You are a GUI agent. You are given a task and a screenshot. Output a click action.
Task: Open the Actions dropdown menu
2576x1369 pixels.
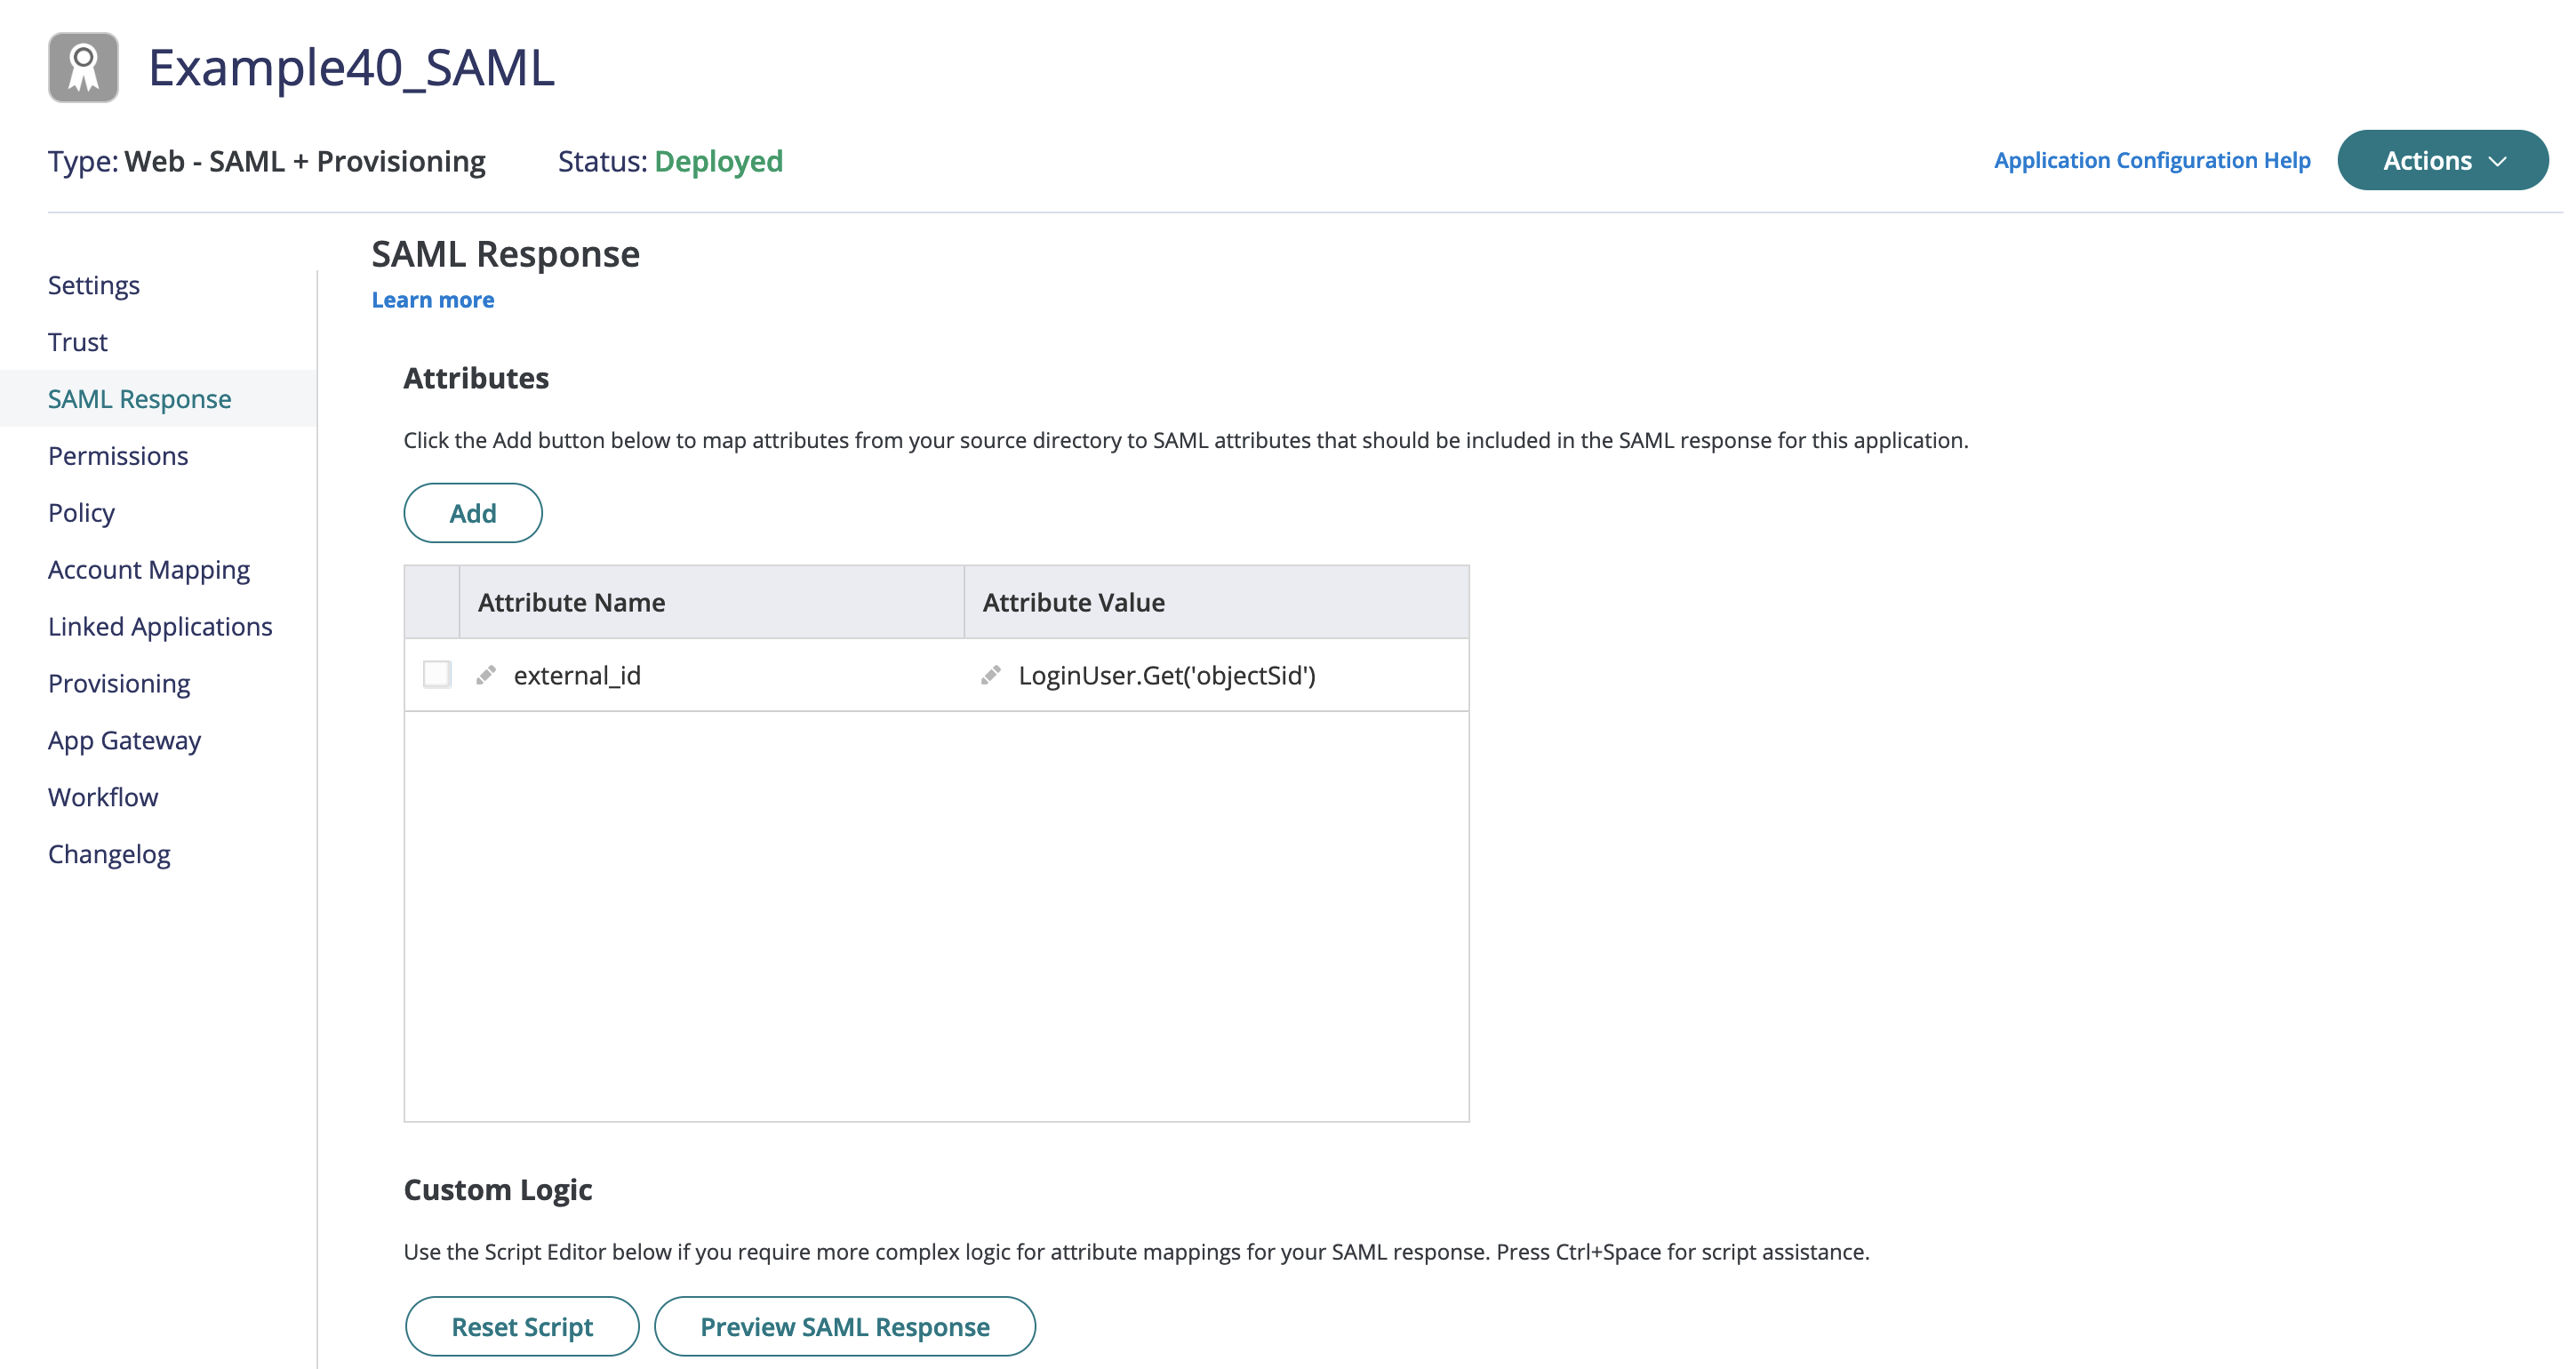pyautogui.click(x=2442, y=160)
